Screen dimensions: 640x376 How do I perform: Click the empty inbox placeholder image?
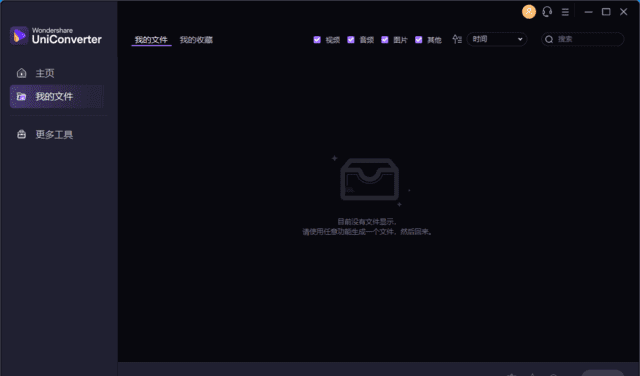(369, 179)
